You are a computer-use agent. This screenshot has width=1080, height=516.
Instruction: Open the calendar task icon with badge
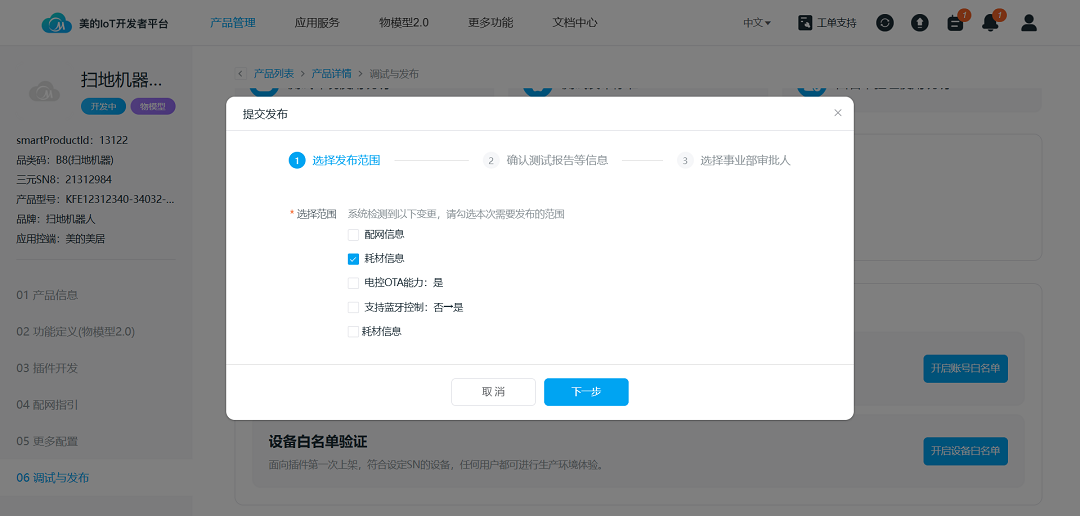(x=955, y=23)
